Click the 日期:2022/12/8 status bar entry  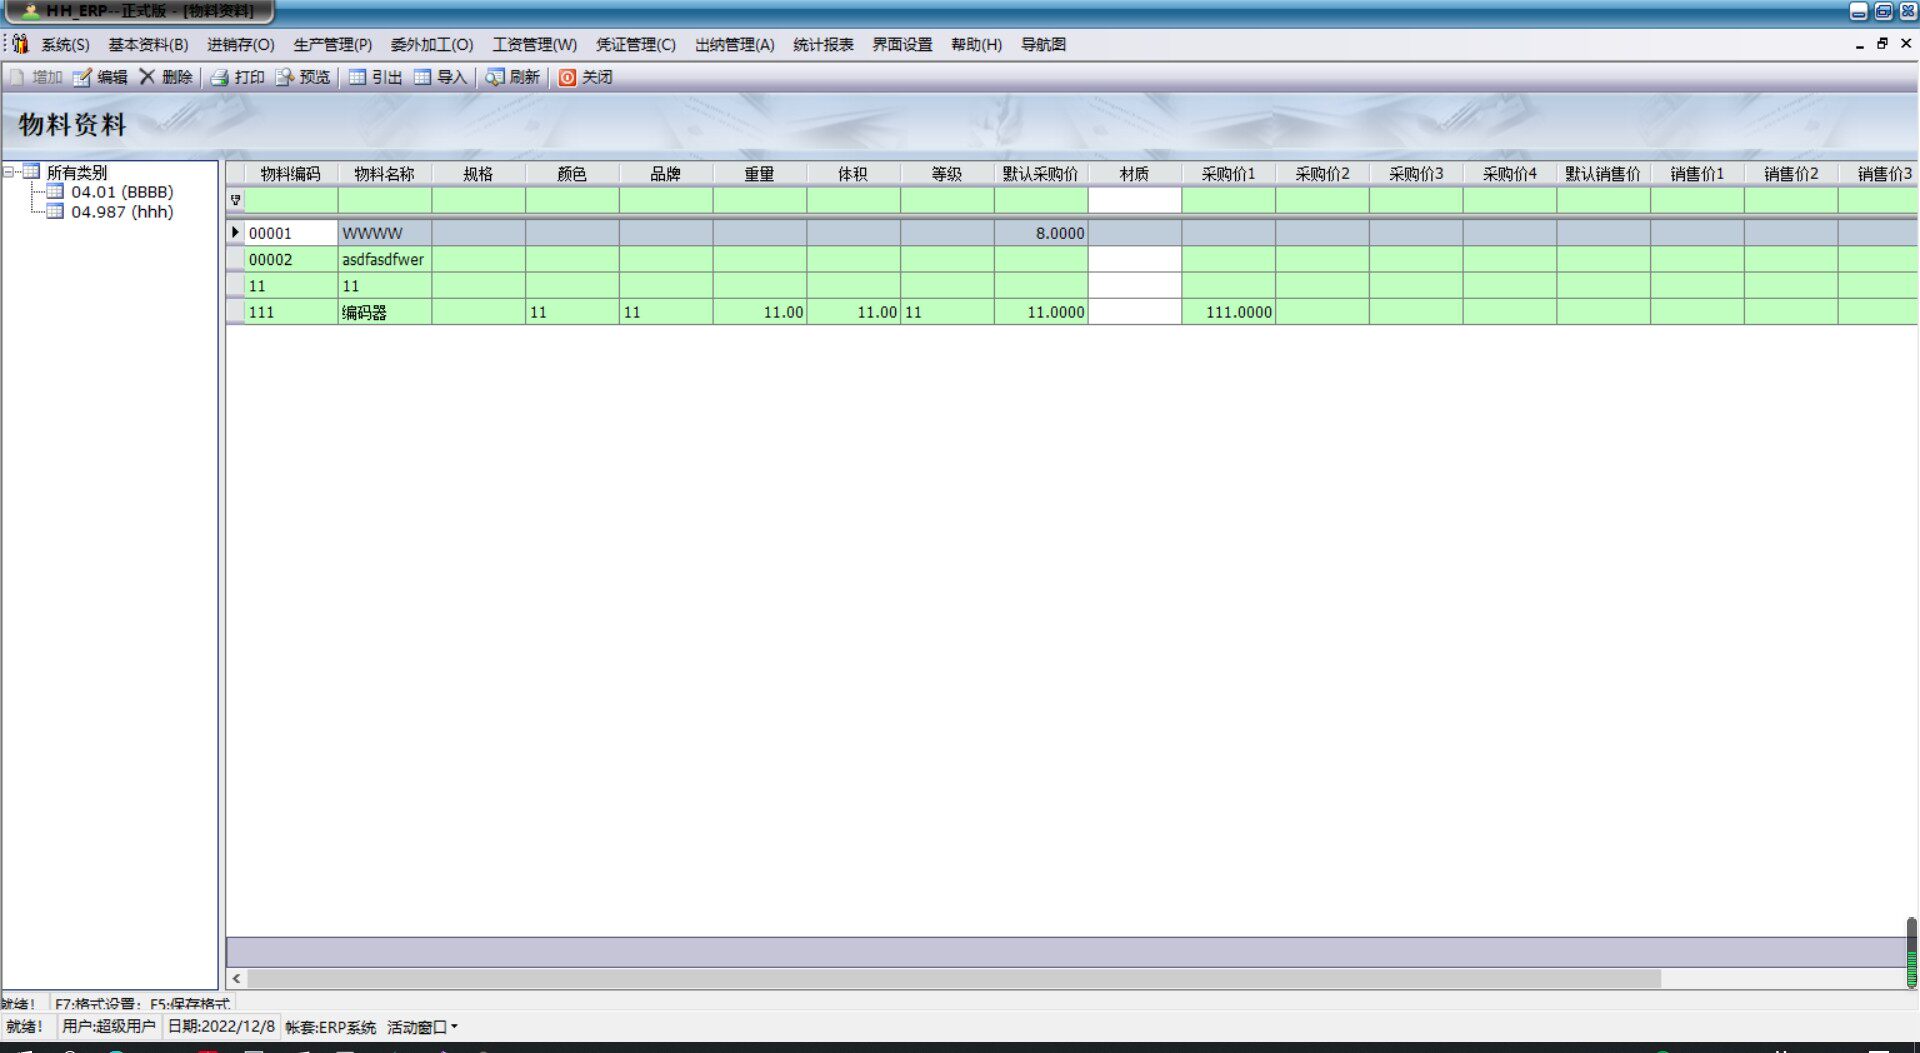click(x=221, y=1027)
